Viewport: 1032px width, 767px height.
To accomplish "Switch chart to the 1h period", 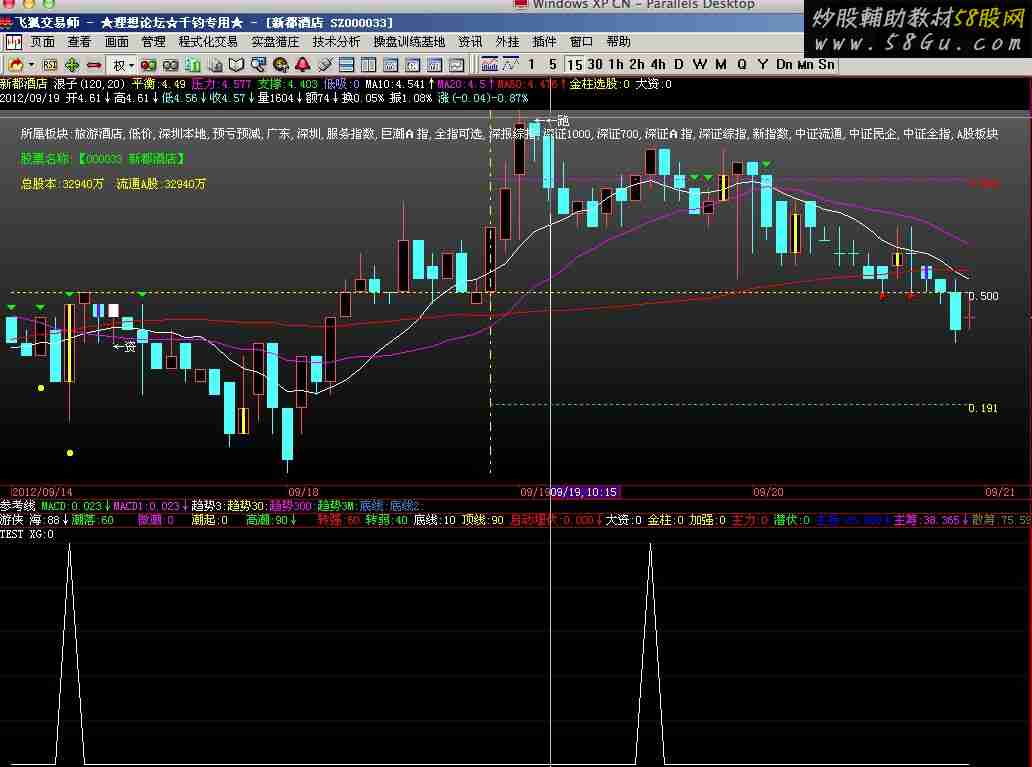I will 616,65.
